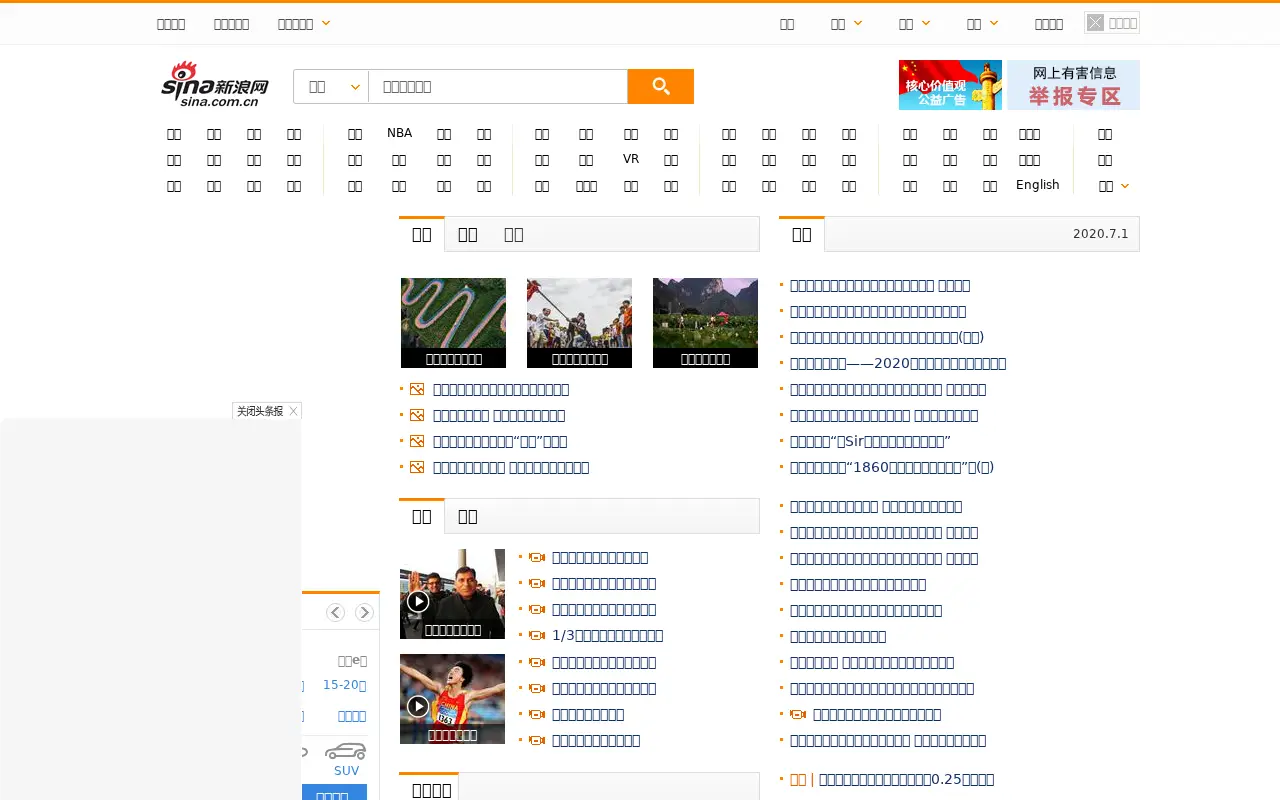Click inside the search text field
Screen dimensions: 1280x800
coord(498,86)
